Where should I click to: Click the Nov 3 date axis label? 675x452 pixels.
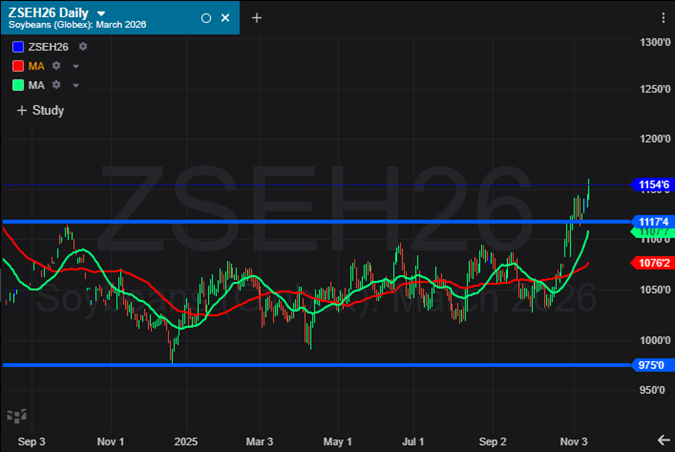coord(574,442)
